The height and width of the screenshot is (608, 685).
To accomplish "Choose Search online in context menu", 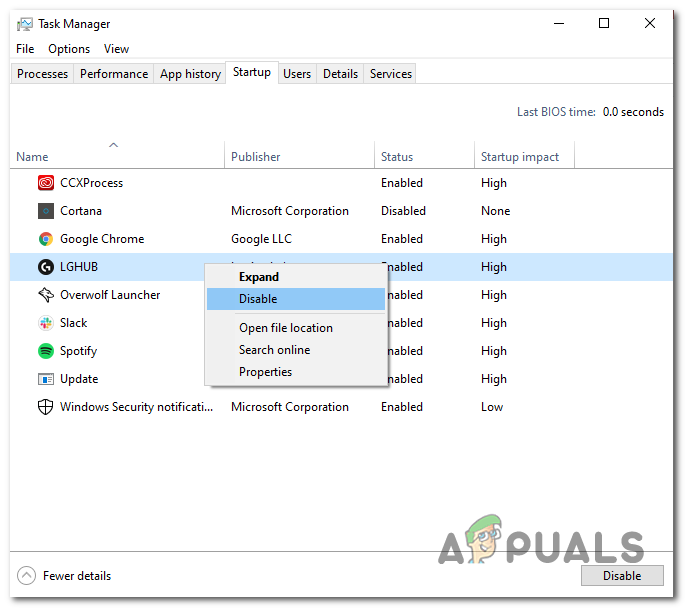I will tap(296, 350).
